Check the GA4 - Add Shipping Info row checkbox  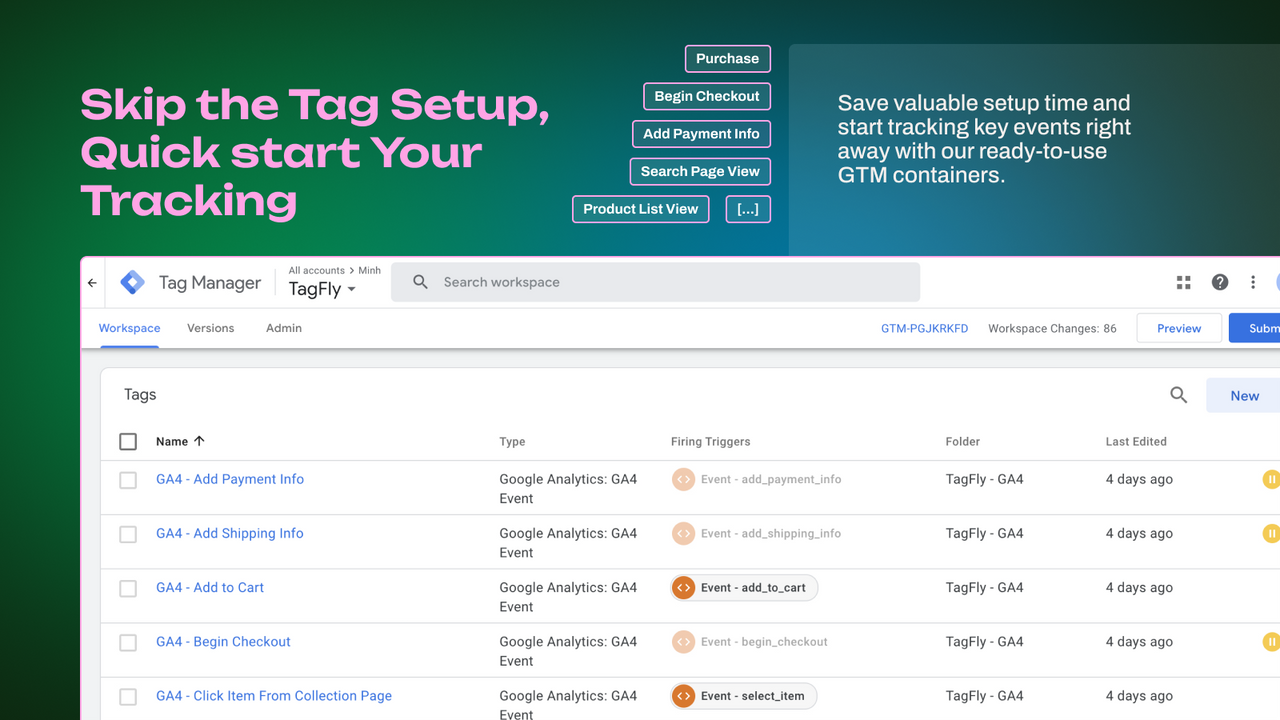(128, 534)
